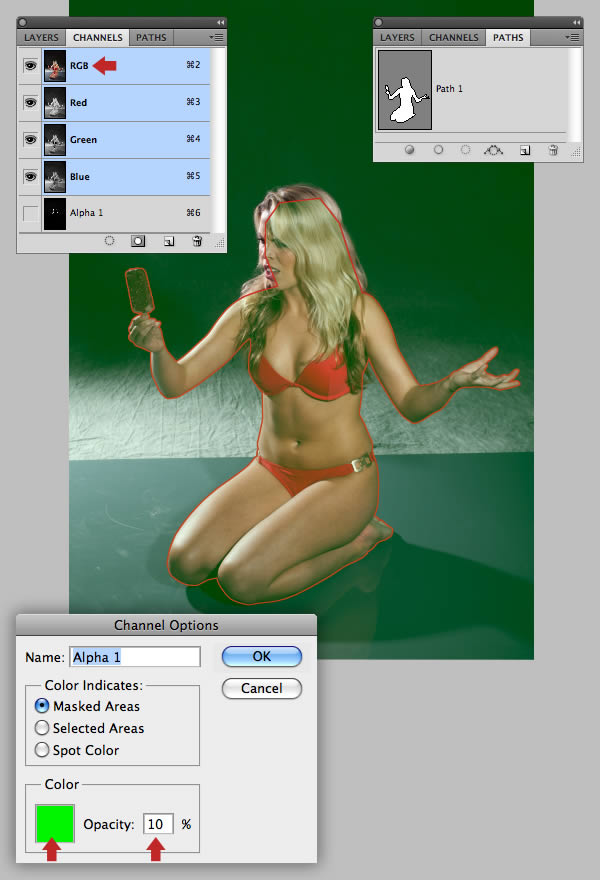Open Channels tab in right panel
600x880 pixels.
click(454, 38)
